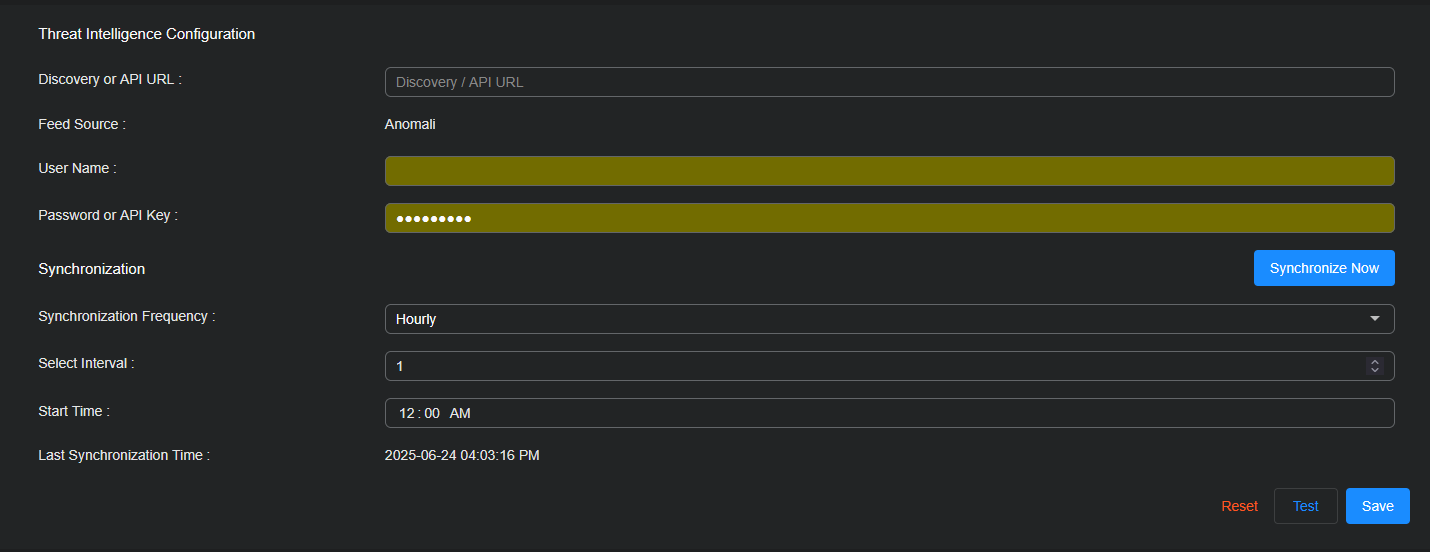Save the threat intelligence configuration

tap(1377, 506)
